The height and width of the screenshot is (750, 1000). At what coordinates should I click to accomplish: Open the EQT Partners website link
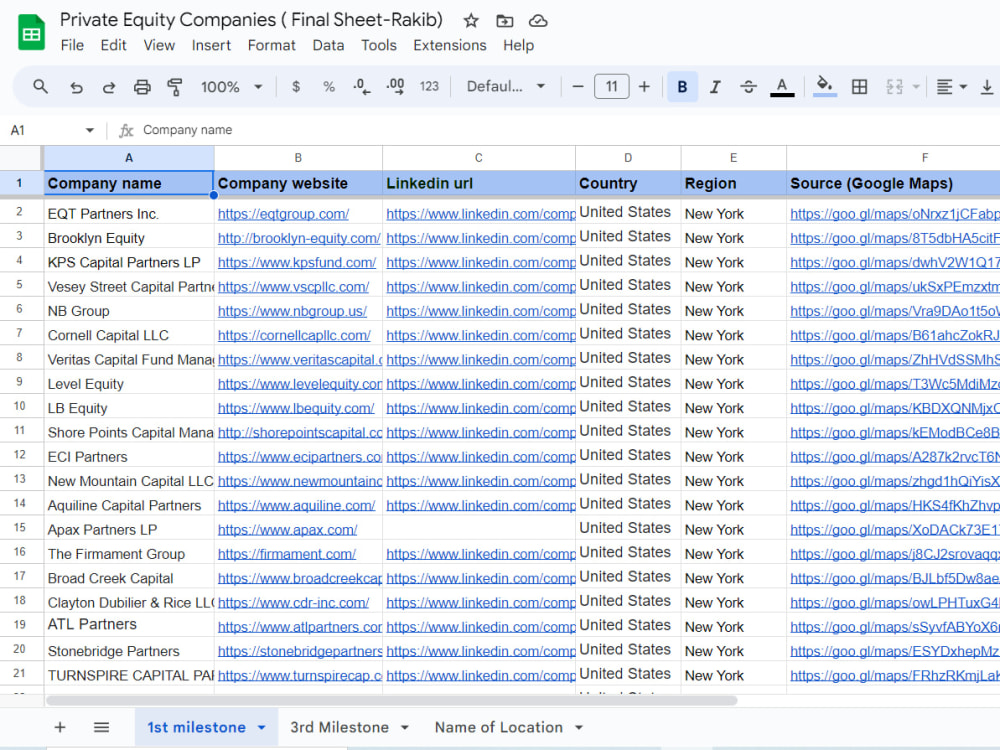coord(283,213)
